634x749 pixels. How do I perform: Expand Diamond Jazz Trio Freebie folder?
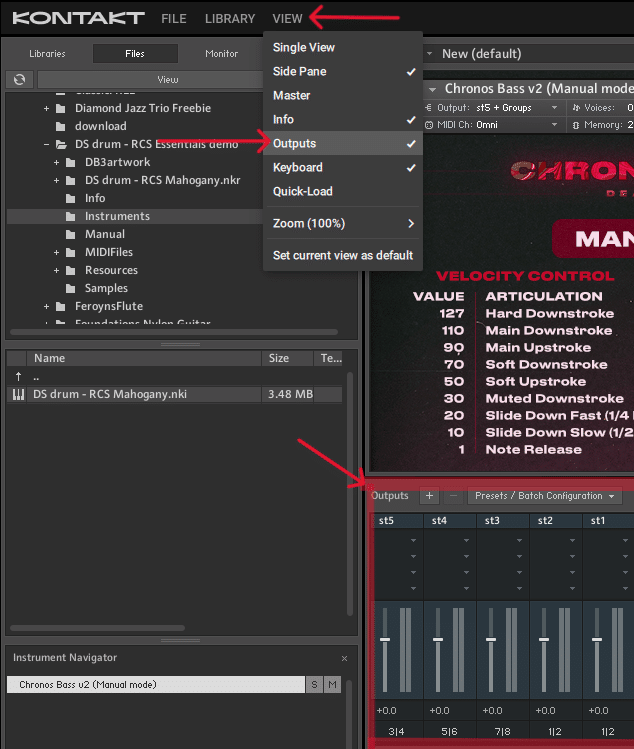pyautogui.click(x=46, y=109)
